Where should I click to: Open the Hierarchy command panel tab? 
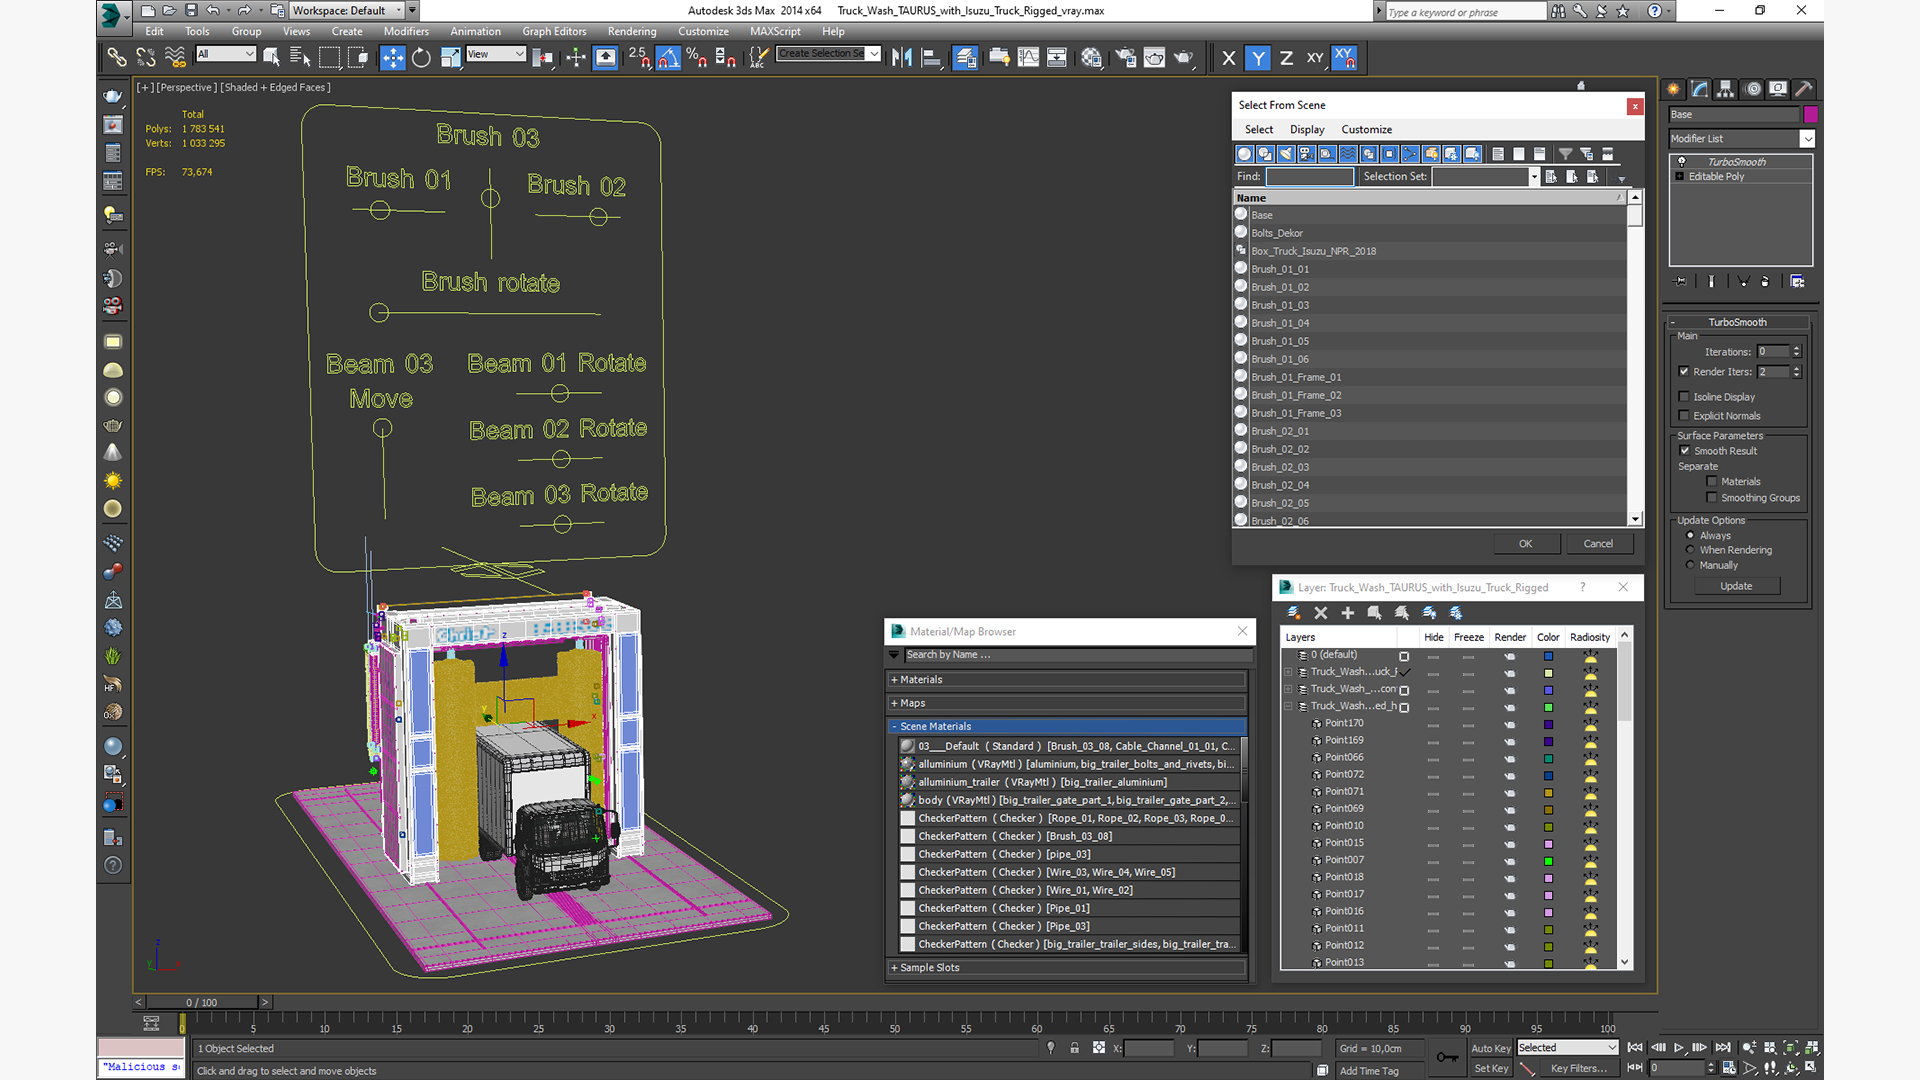click(x=1726, y=89)
